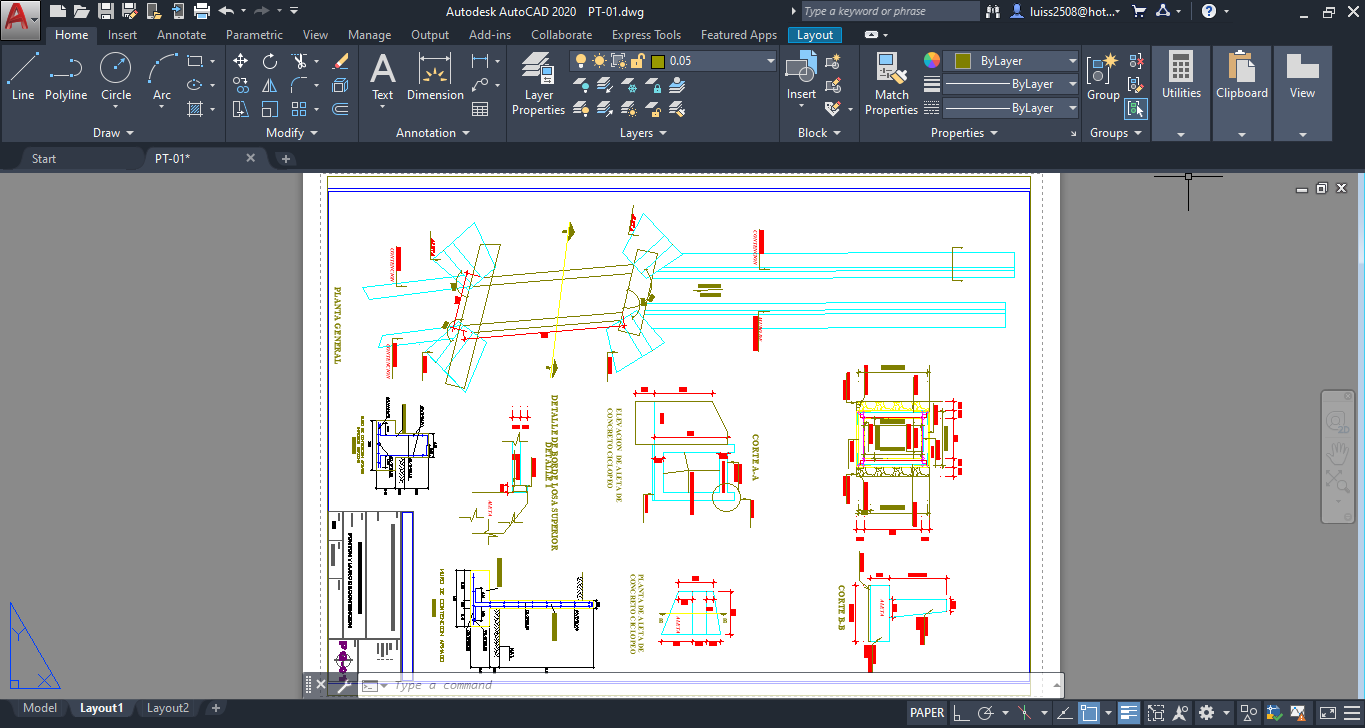Click the Create Block icon
1365x728 pixels.
point(833,61)
